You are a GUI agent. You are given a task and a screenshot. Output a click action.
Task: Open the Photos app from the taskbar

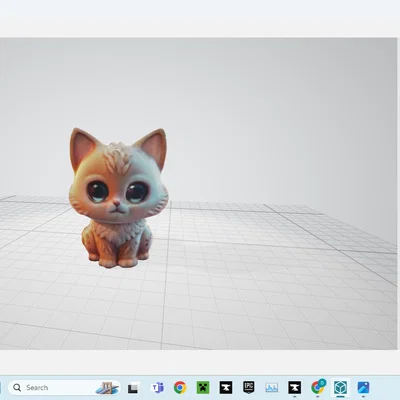[x=363, y=388]
